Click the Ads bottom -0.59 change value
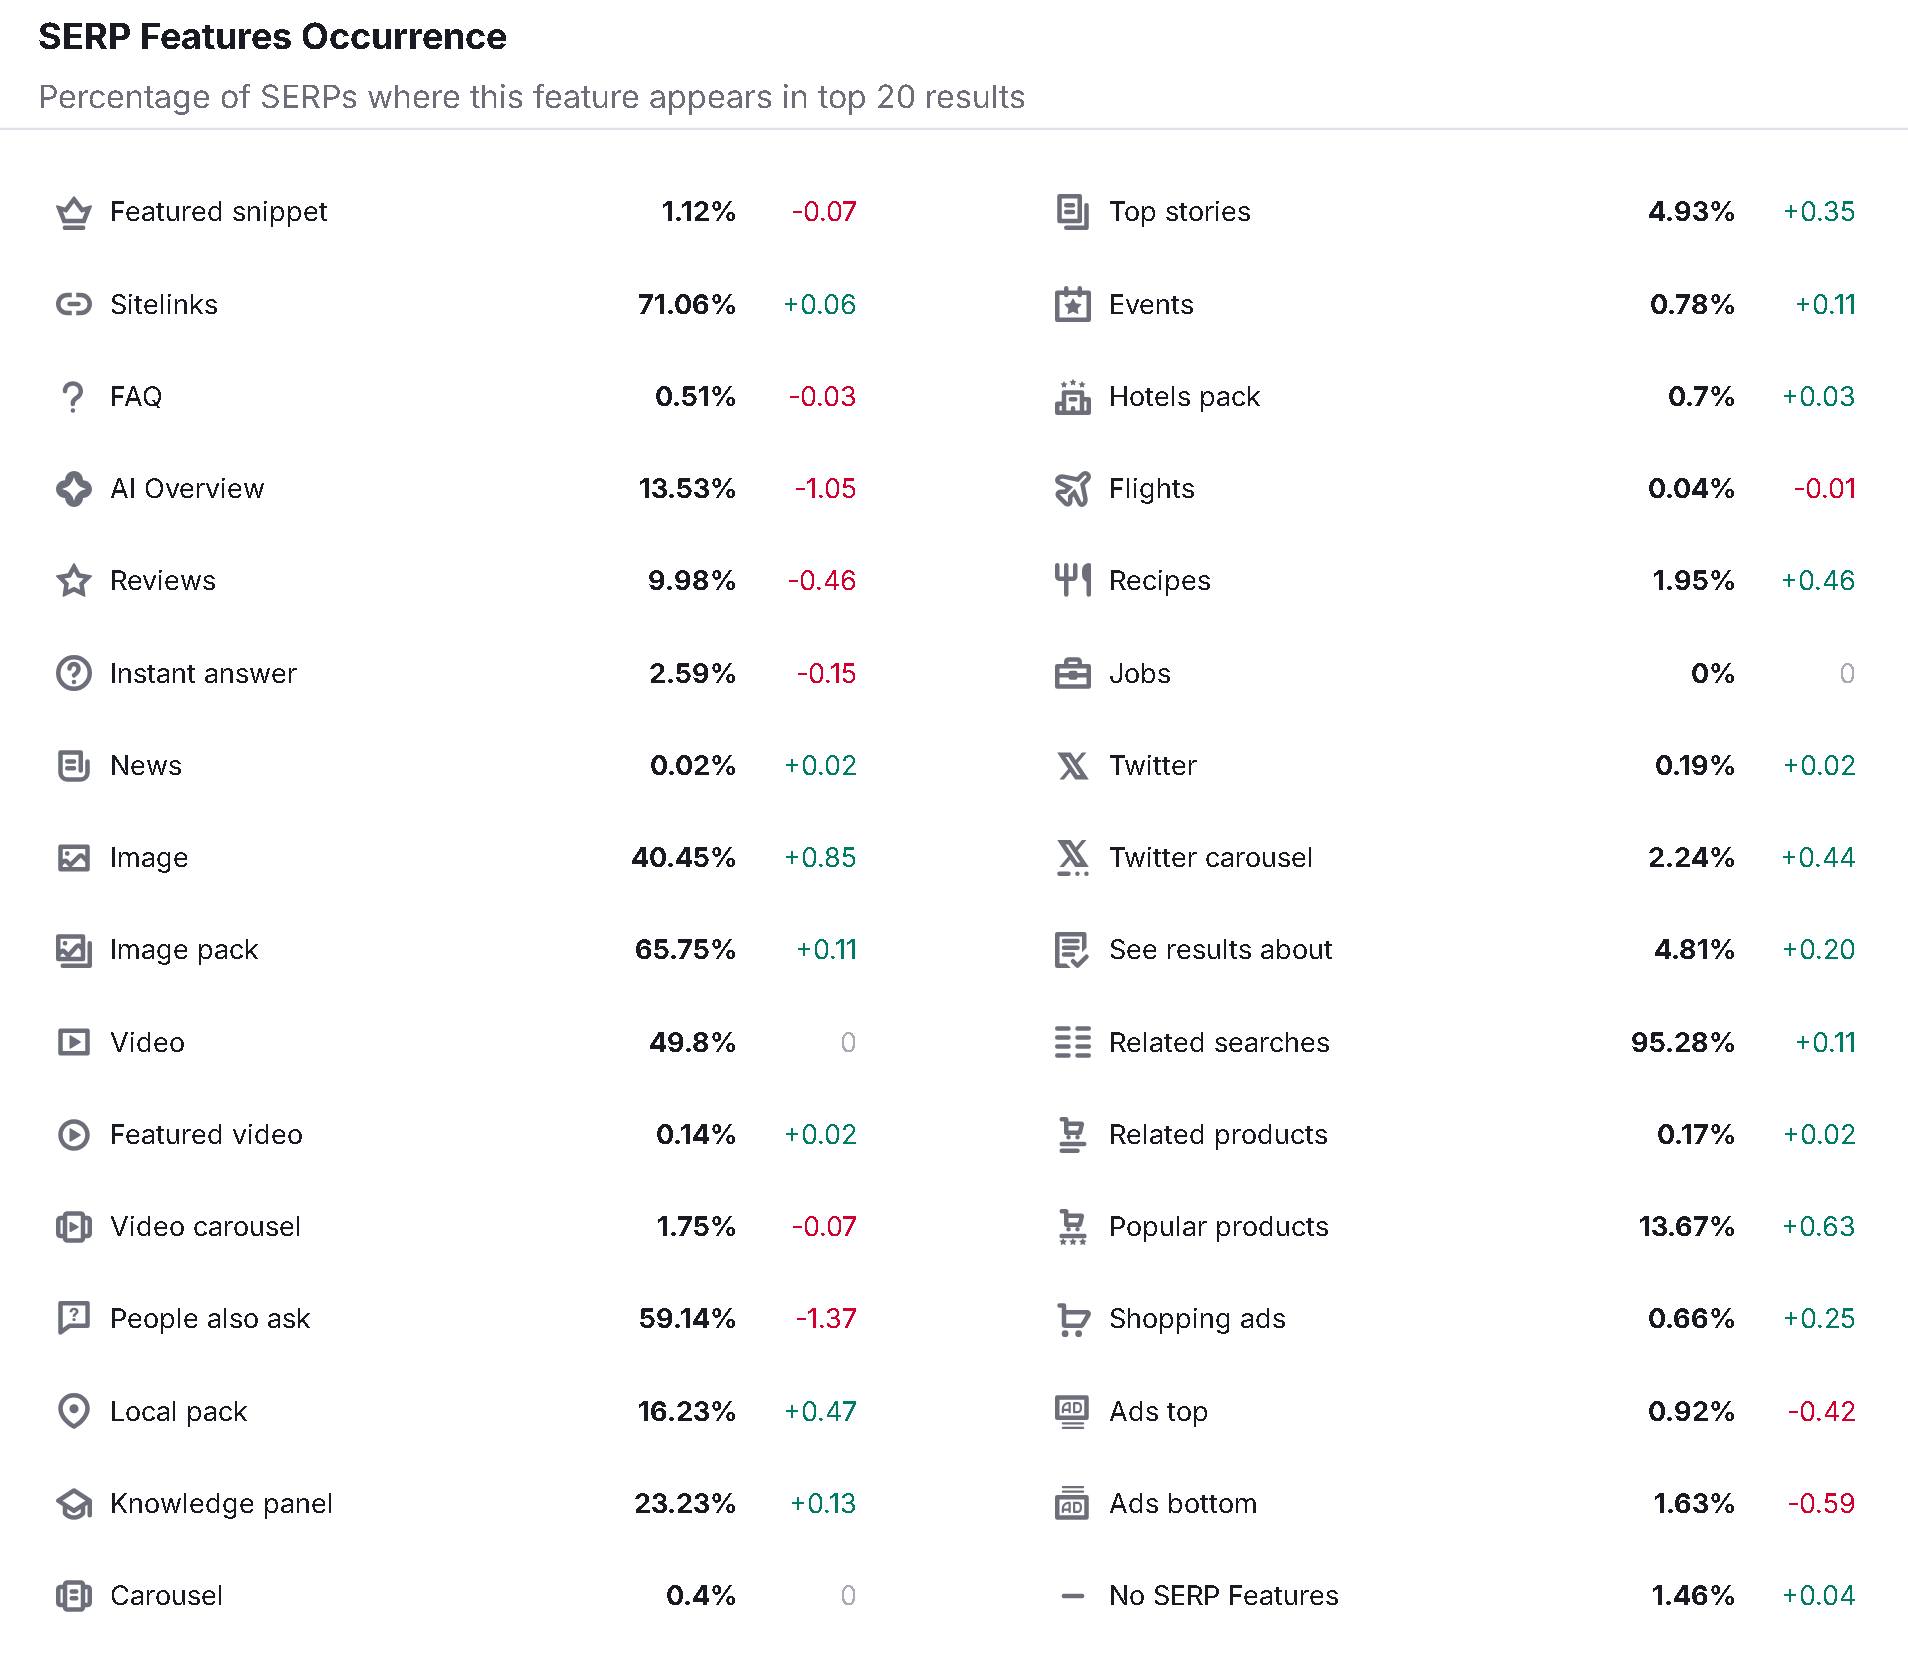Viewport: 1908px width, 1668px height. pos(1821,1503)
